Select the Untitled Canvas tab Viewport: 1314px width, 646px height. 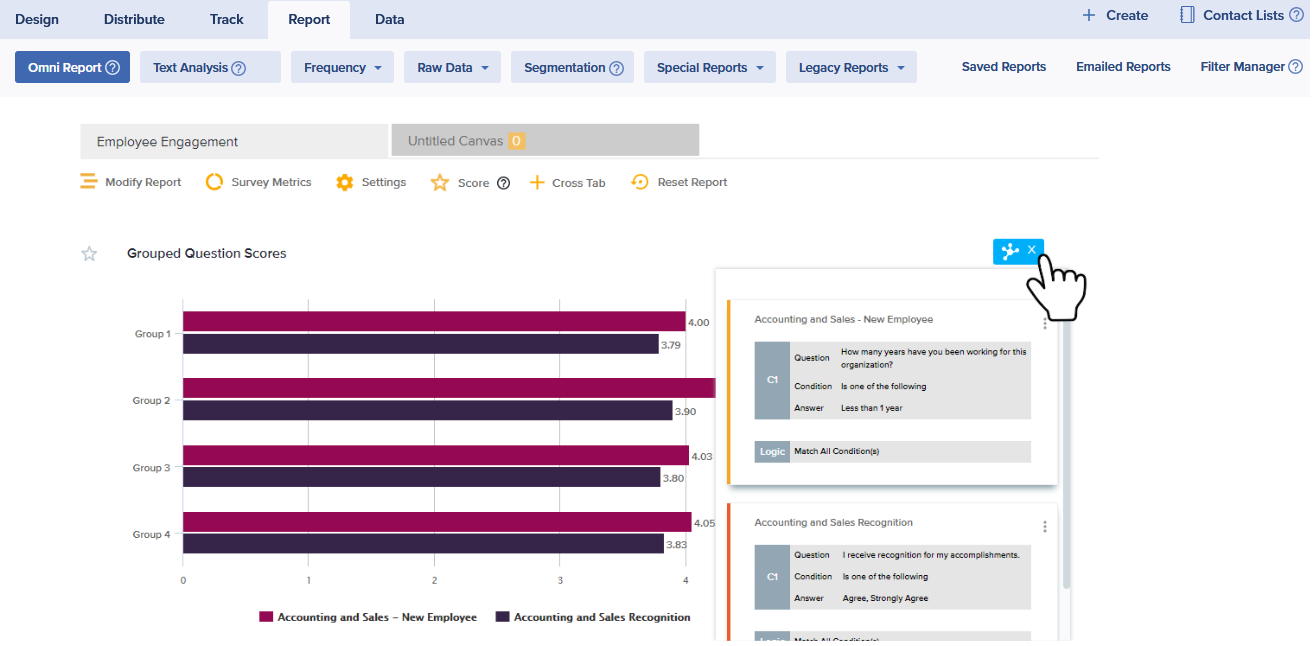tap(545, 141)
